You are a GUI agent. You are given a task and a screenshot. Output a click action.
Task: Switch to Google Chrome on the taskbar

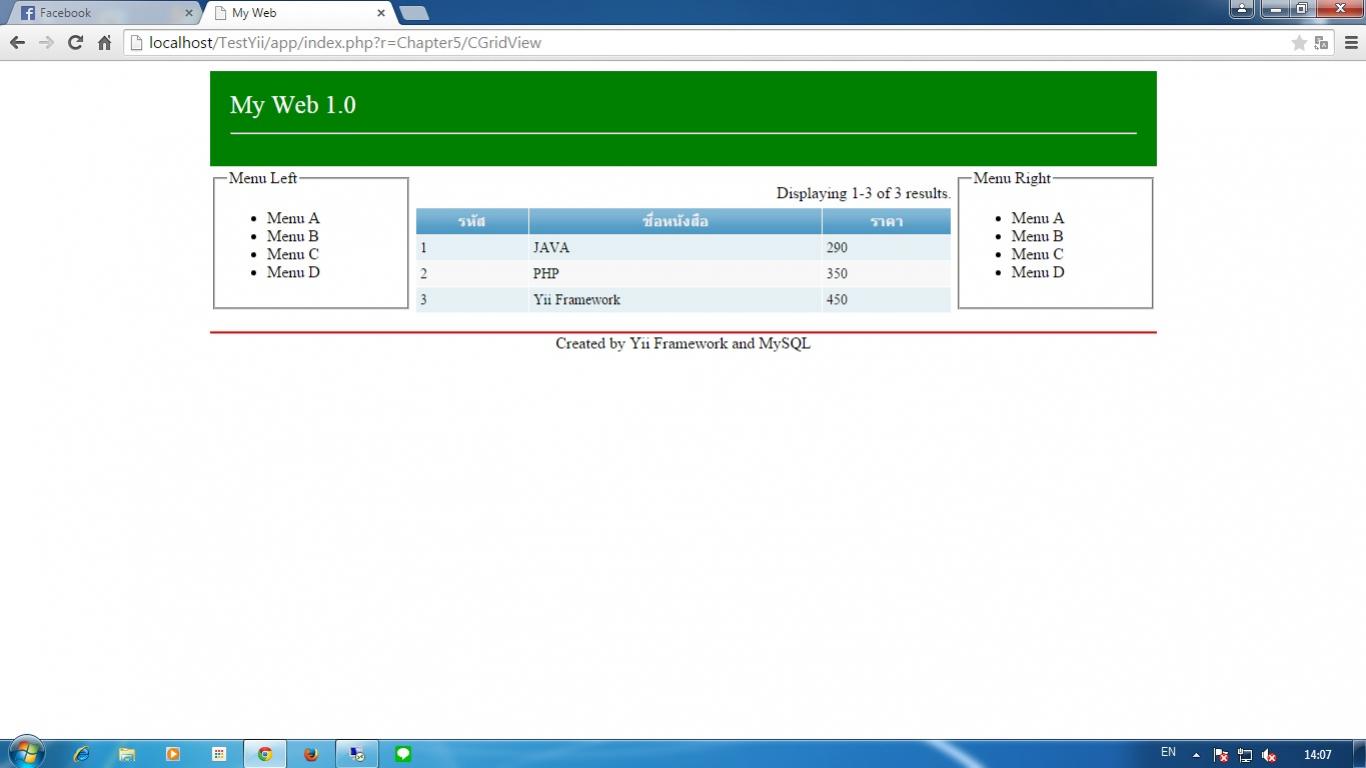point(265,754)
